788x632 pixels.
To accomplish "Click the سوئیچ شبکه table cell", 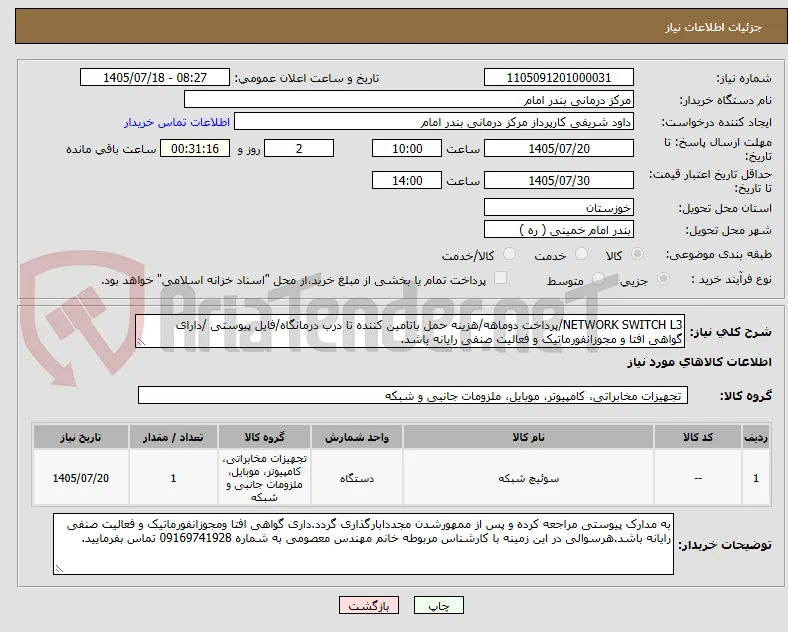I will pyautogui.click(x=528, y=478).
